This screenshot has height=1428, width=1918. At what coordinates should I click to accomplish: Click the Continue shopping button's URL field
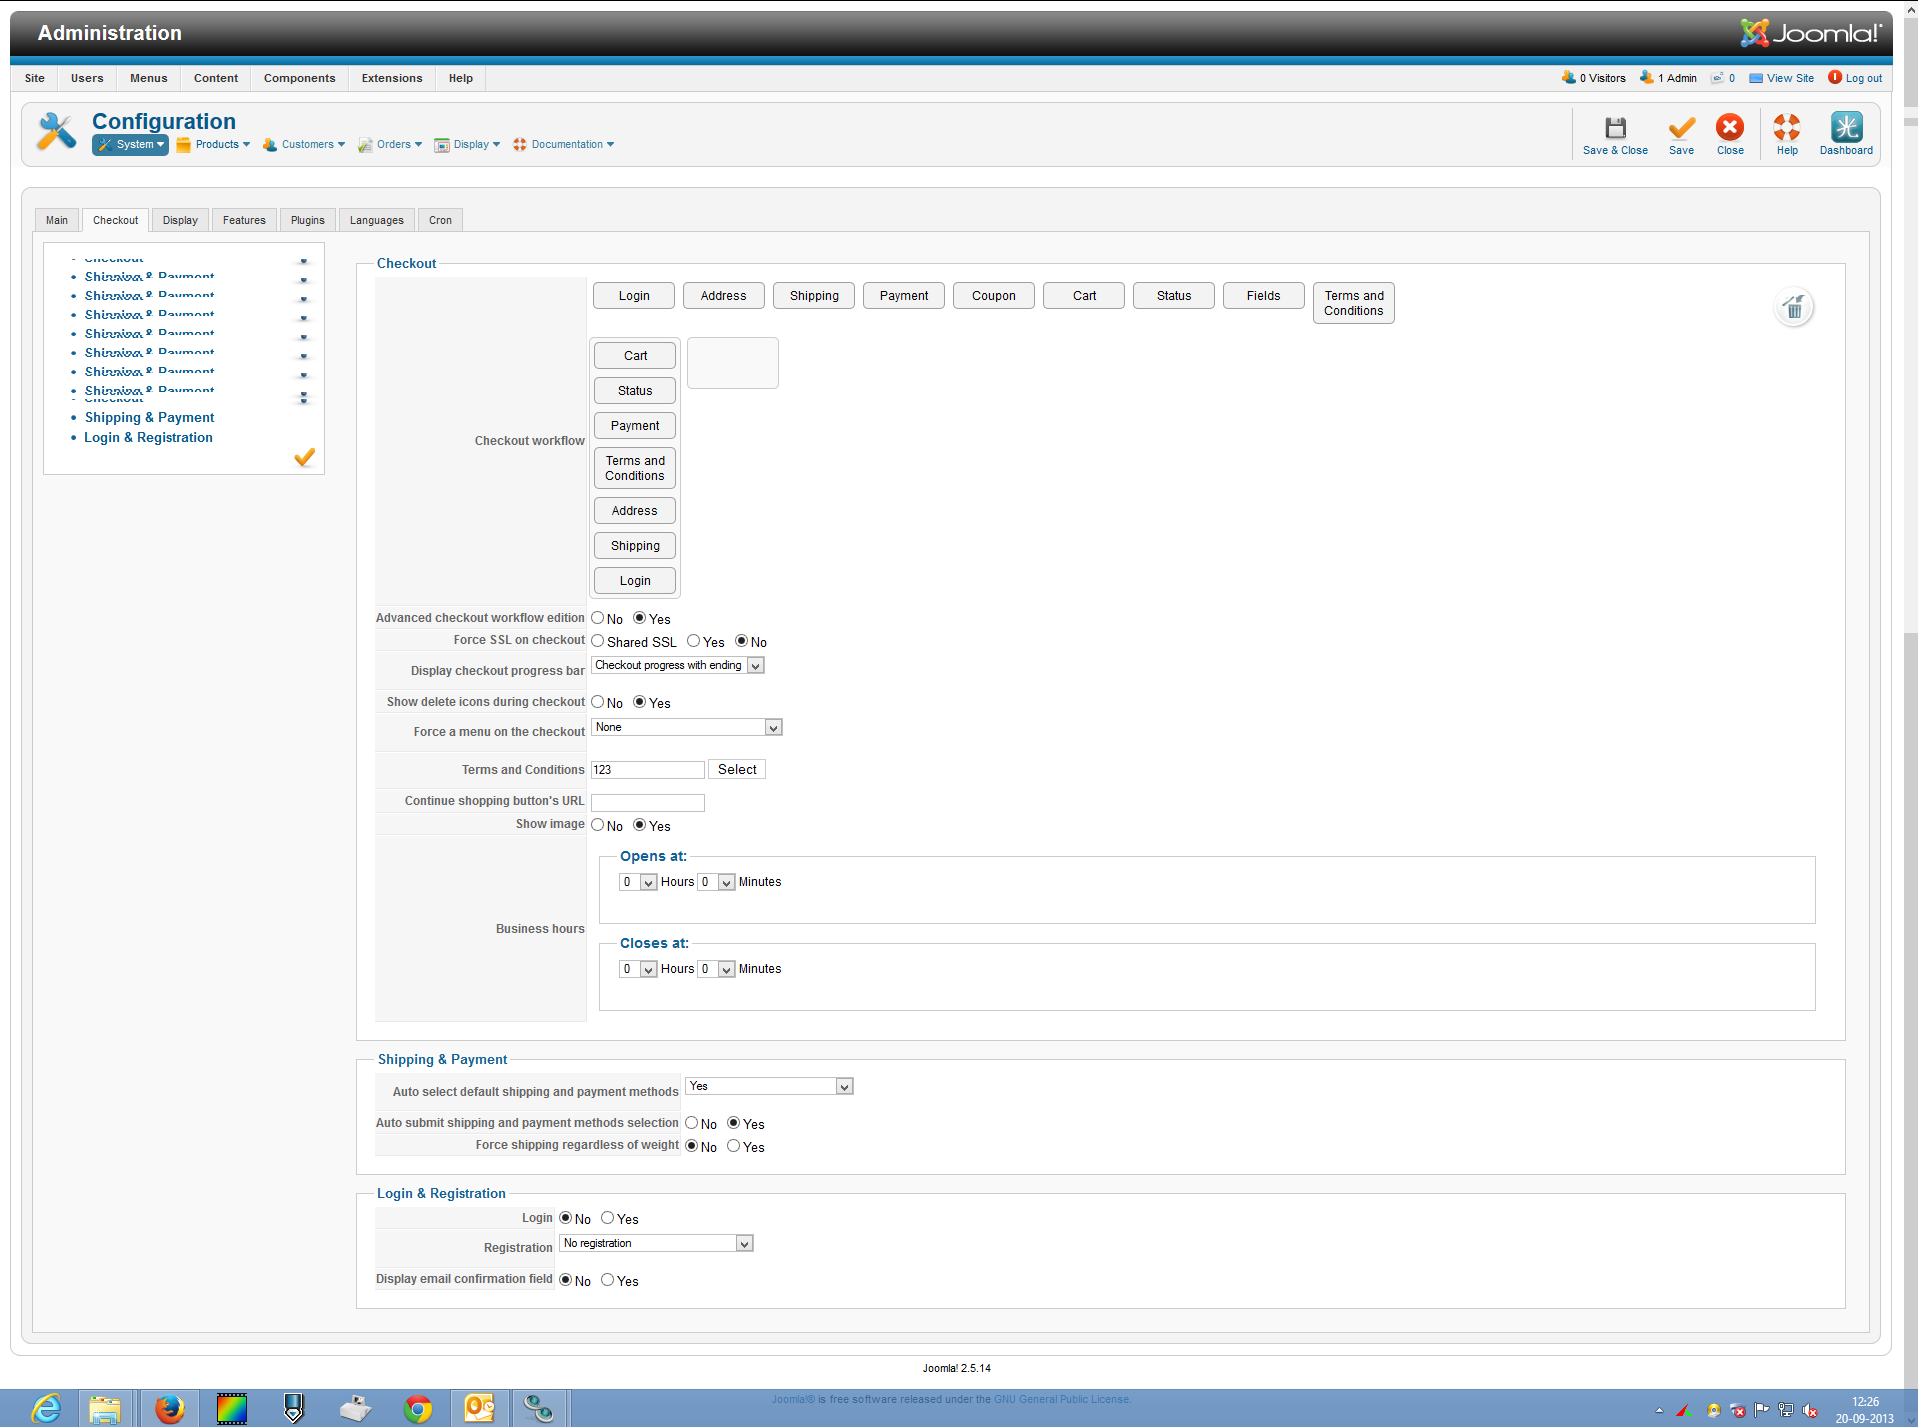click(647, 803)
